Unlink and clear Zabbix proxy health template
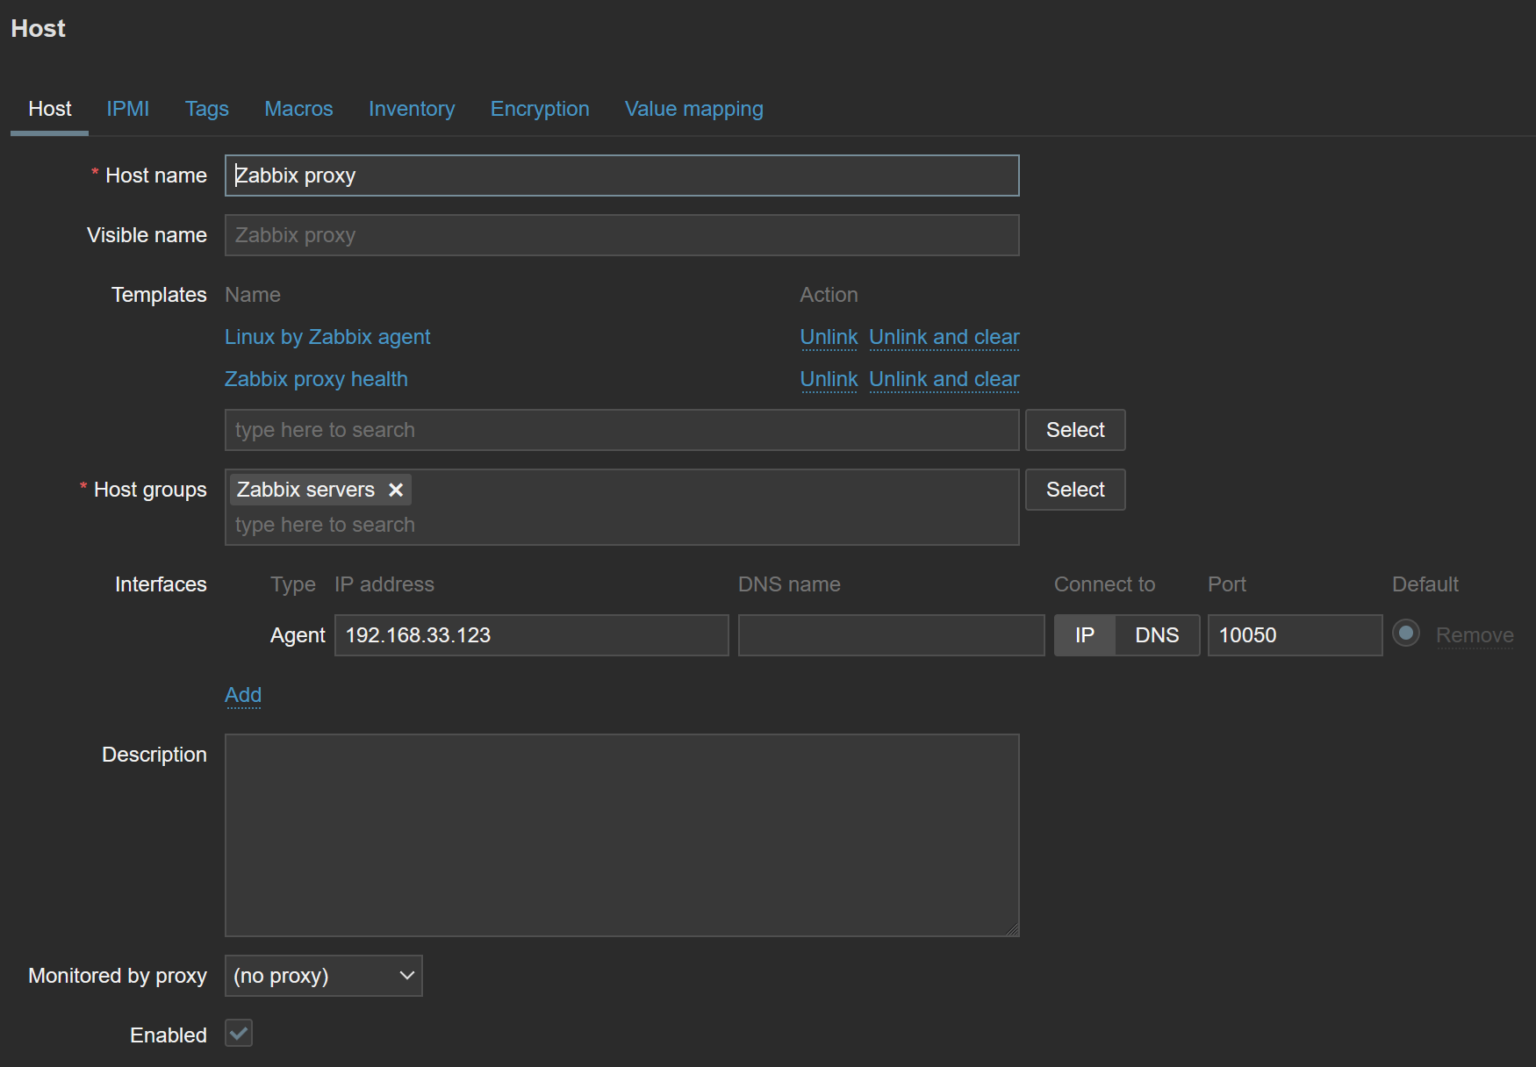The height and width of the screenshot is (1067, 1536). [943, 379]
